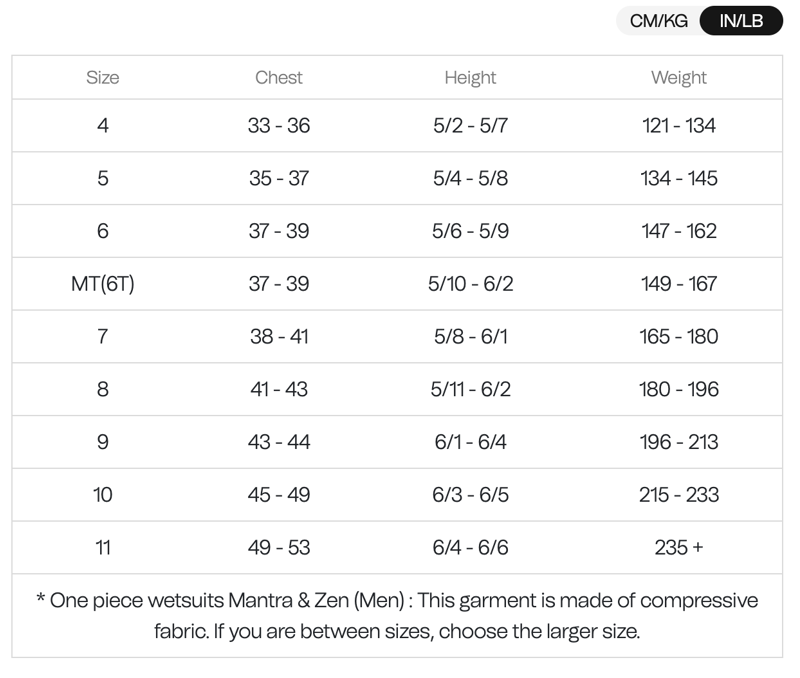The height and width of the screenshot is (678, 800).
Task: Click chest measurement 43 - 44
Action: point(279,442)
